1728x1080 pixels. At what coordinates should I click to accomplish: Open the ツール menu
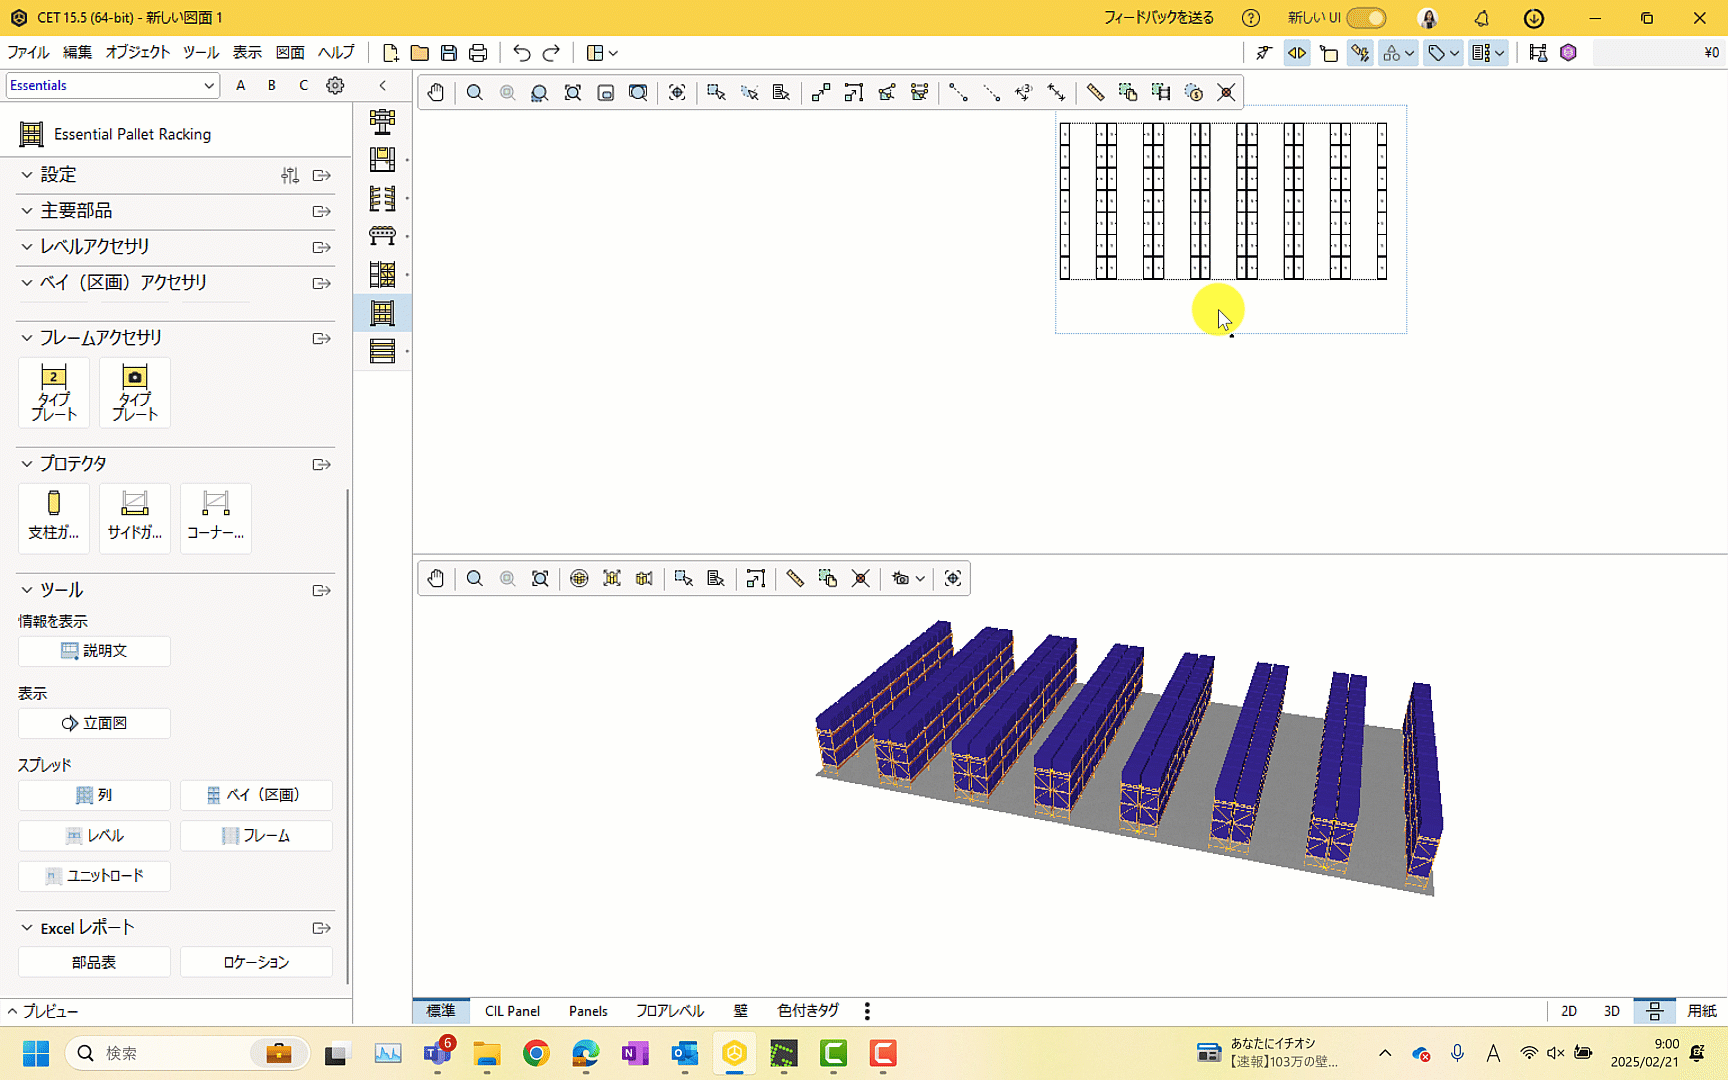tap(201, 52)
